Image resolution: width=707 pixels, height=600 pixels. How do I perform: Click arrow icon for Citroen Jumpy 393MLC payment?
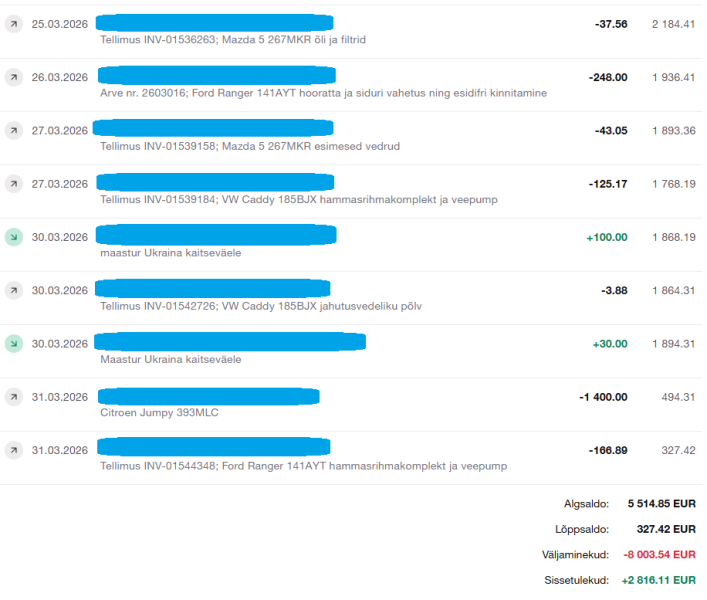13,397
